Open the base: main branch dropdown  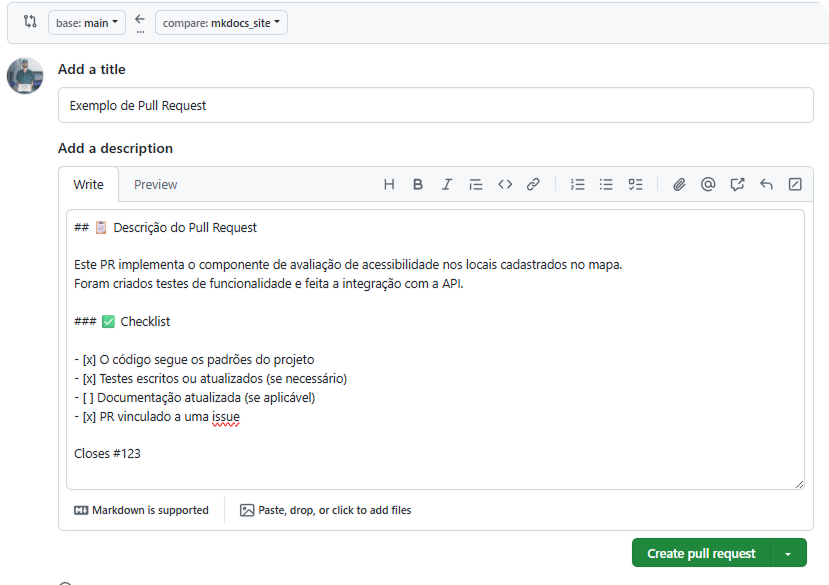click(x=87, y=23)
